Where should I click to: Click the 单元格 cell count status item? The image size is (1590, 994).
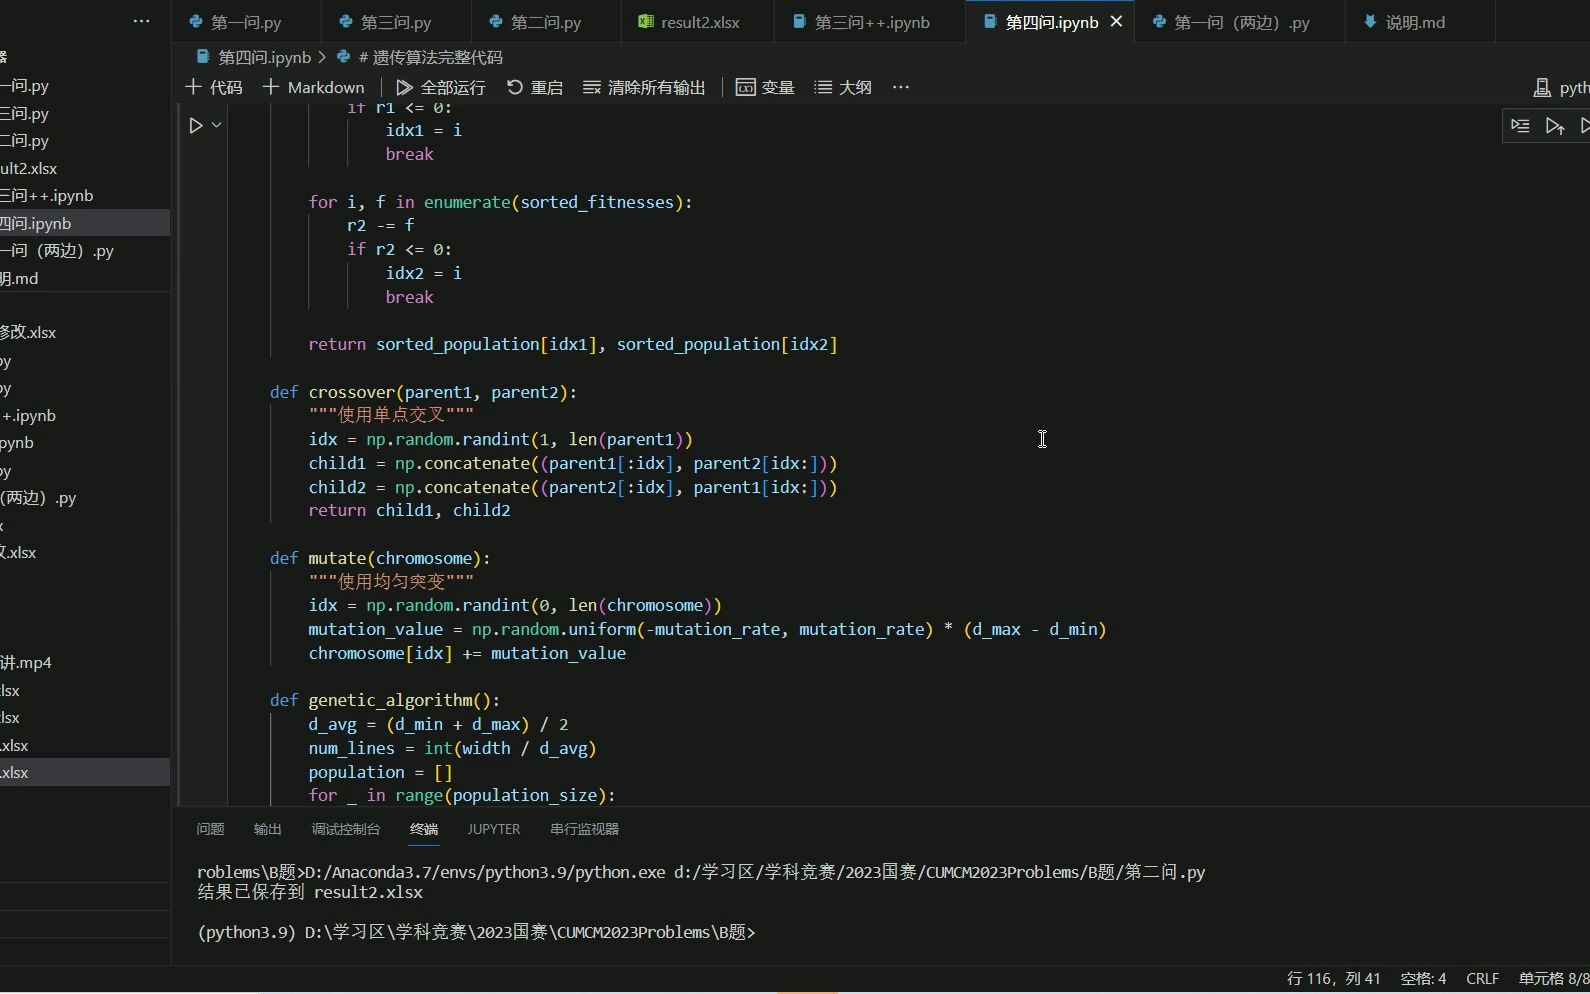click(1553, 979)
